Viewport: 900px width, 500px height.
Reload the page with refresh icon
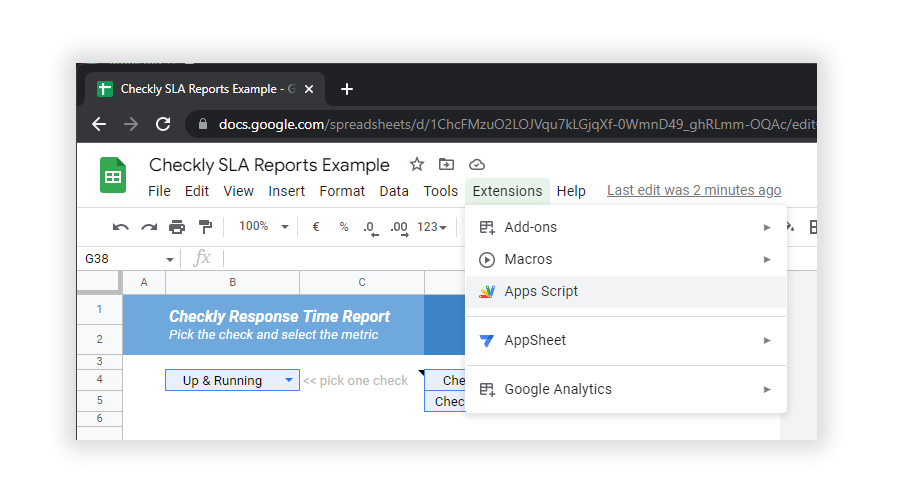click(163, 124)
